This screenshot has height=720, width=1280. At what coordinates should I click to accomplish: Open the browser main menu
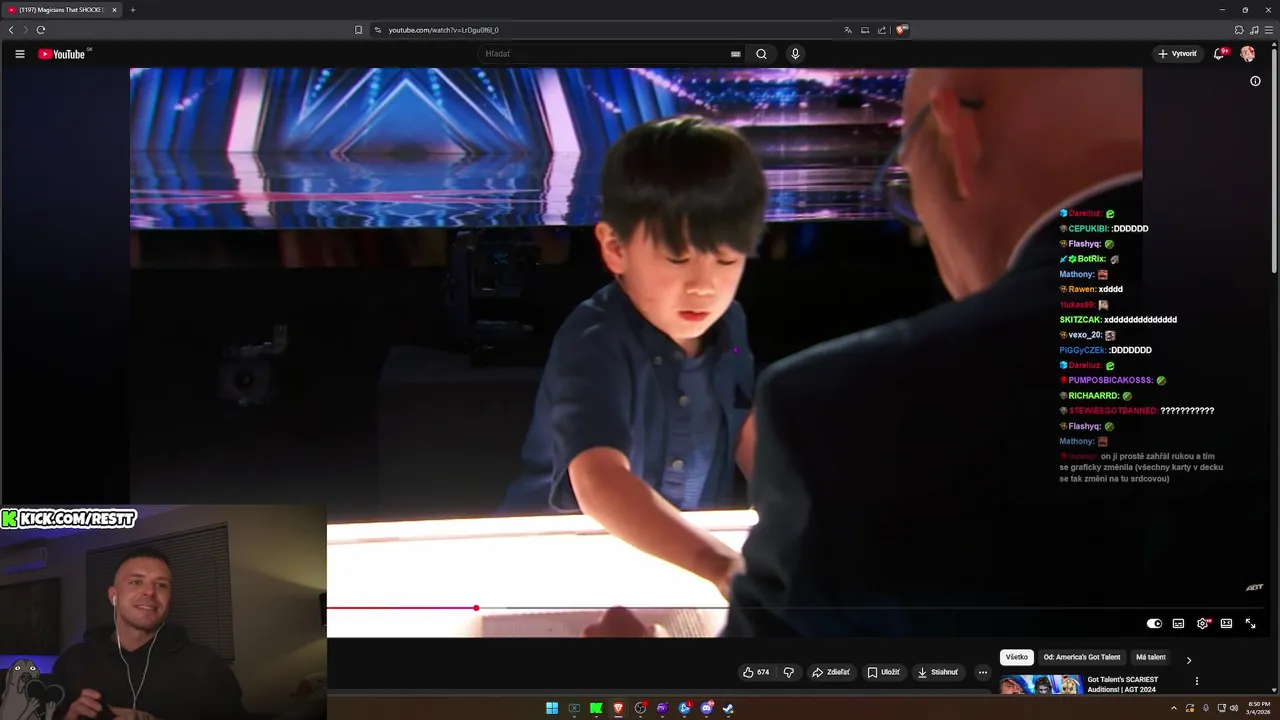coord(1269,30)
